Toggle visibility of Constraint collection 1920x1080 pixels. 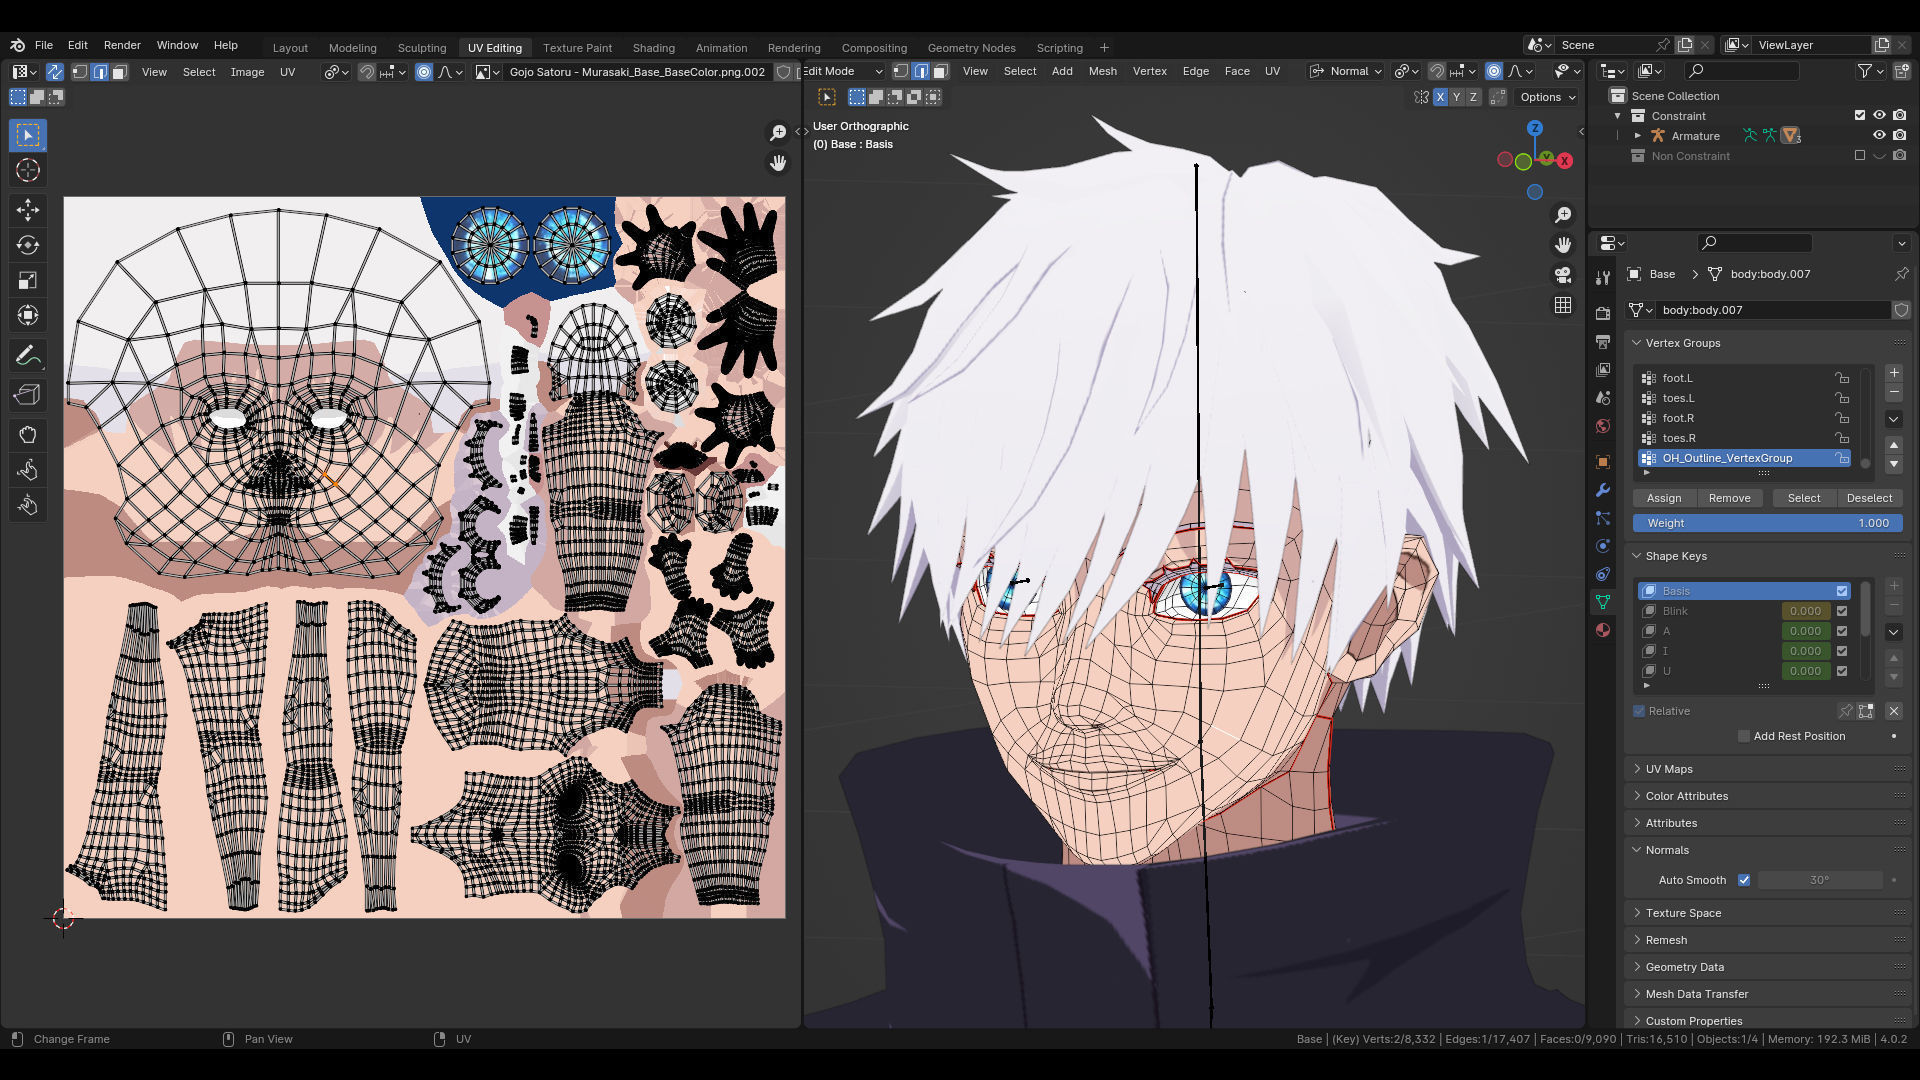[1879, 115]
